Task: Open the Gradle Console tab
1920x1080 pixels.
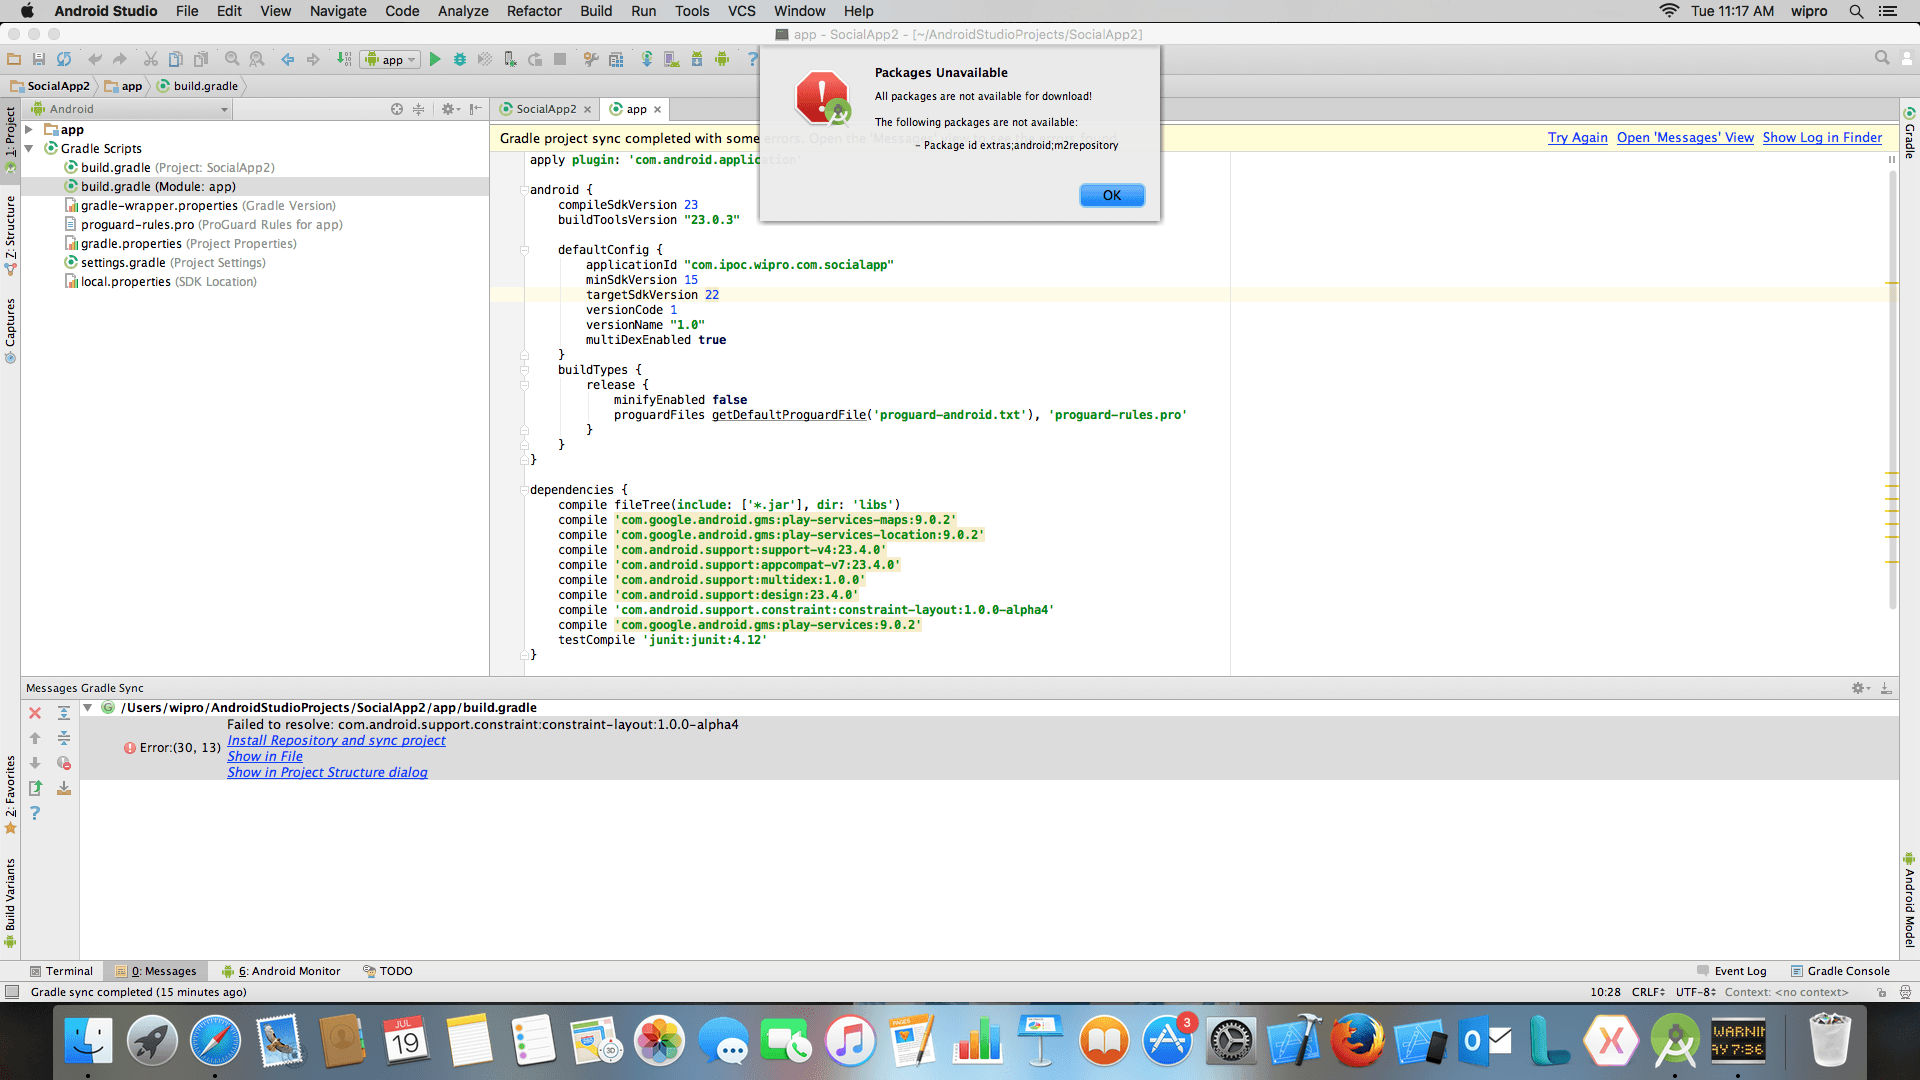Action: 1840,971
